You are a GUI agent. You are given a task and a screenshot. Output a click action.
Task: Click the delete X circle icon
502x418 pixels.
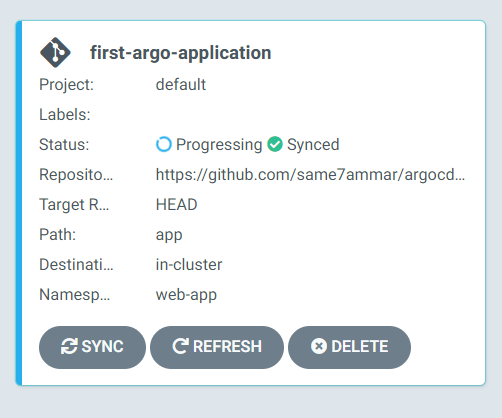point(319,346)
